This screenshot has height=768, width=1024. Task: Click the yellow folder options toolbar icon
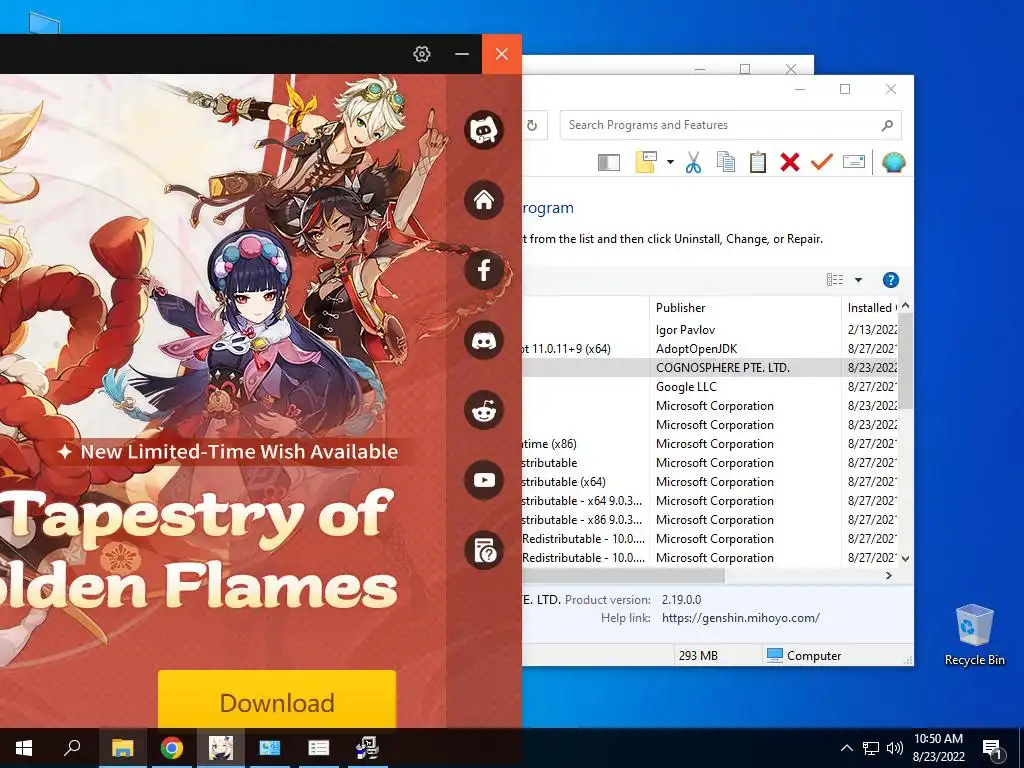pyautogui.click(x=646, y=162)
